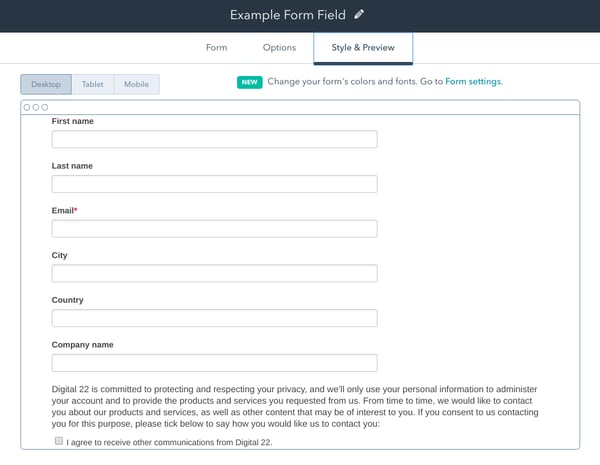Image resolution: width=600 pixels, height=465 pixels.
Task: Click third browser window circle in preview
Action: 44,107
